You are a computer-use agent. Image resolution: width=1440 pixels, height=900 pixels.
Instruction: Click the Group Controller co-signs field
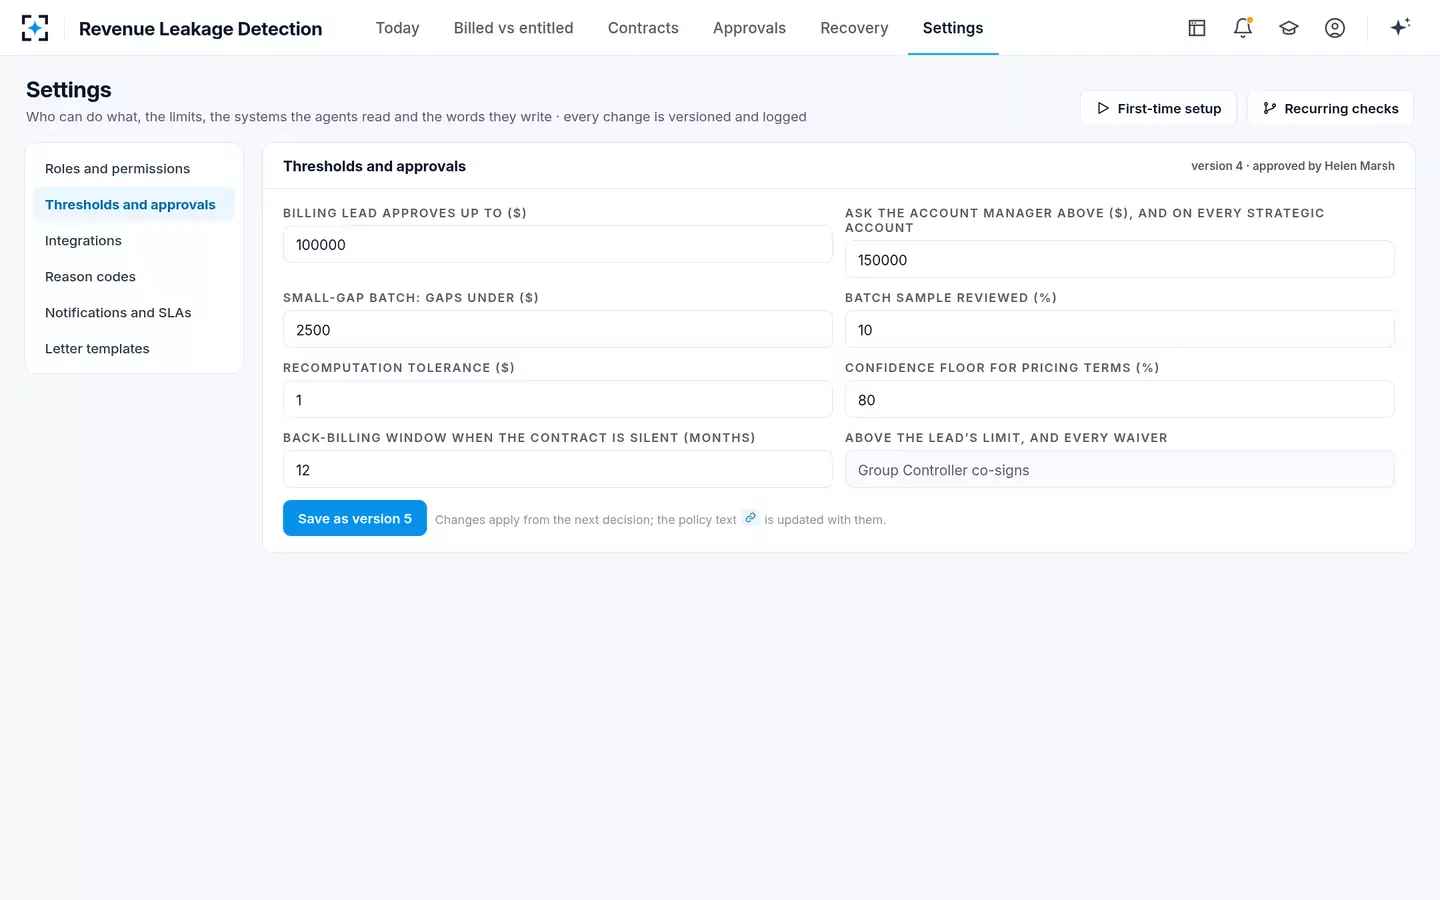1120,469
